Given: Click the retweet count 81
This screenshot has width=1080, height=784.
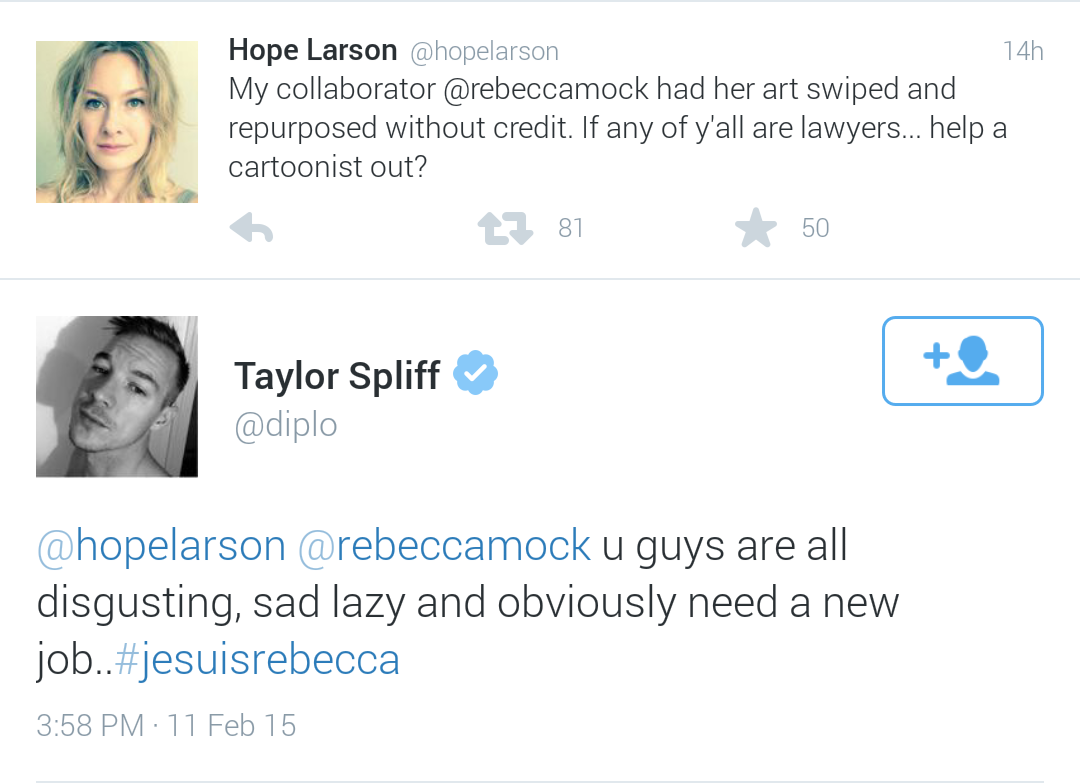Looking at the screenshot, I should (x=571, y=228).
